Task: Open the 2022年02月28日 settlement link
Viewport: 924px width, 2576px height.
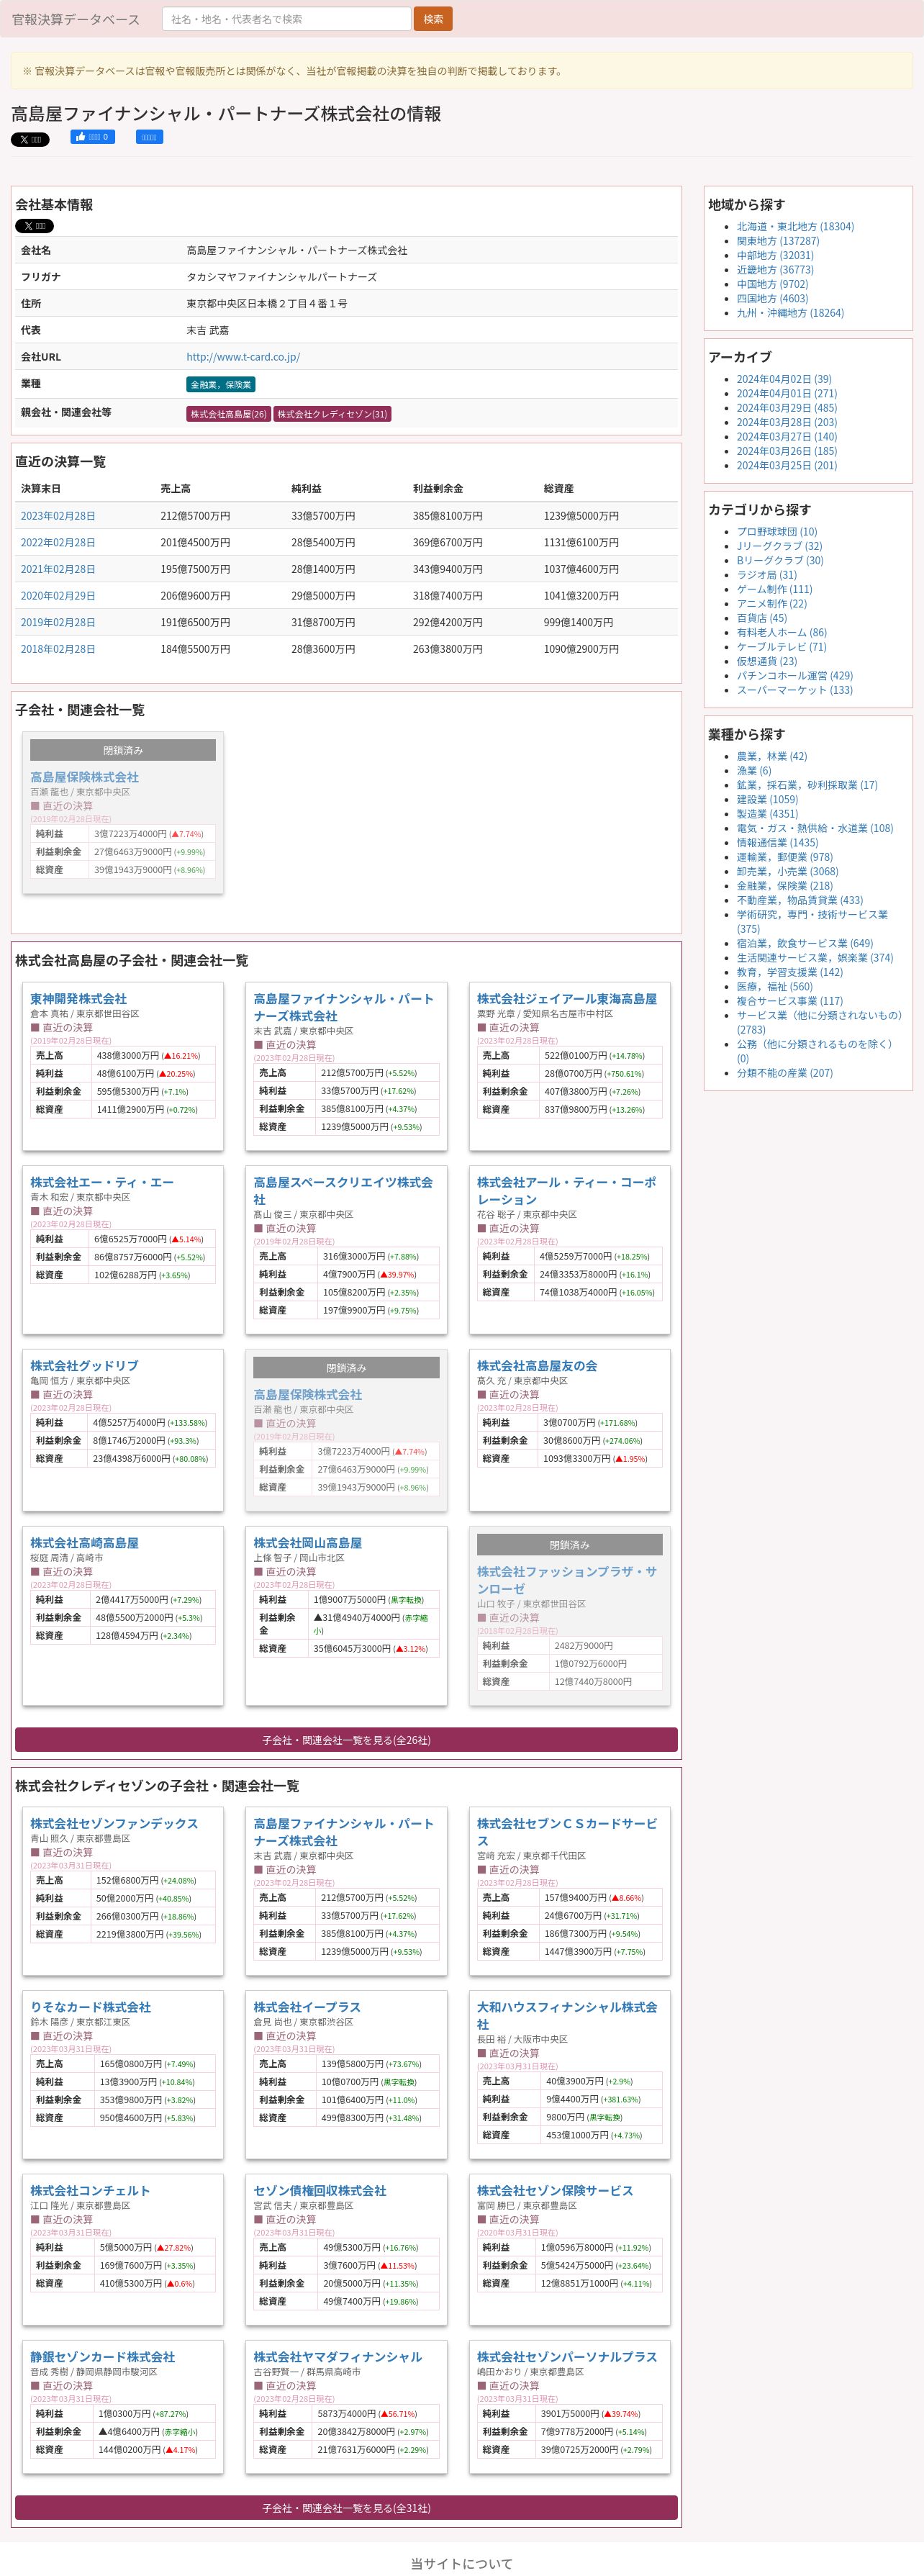Action: 58,543
